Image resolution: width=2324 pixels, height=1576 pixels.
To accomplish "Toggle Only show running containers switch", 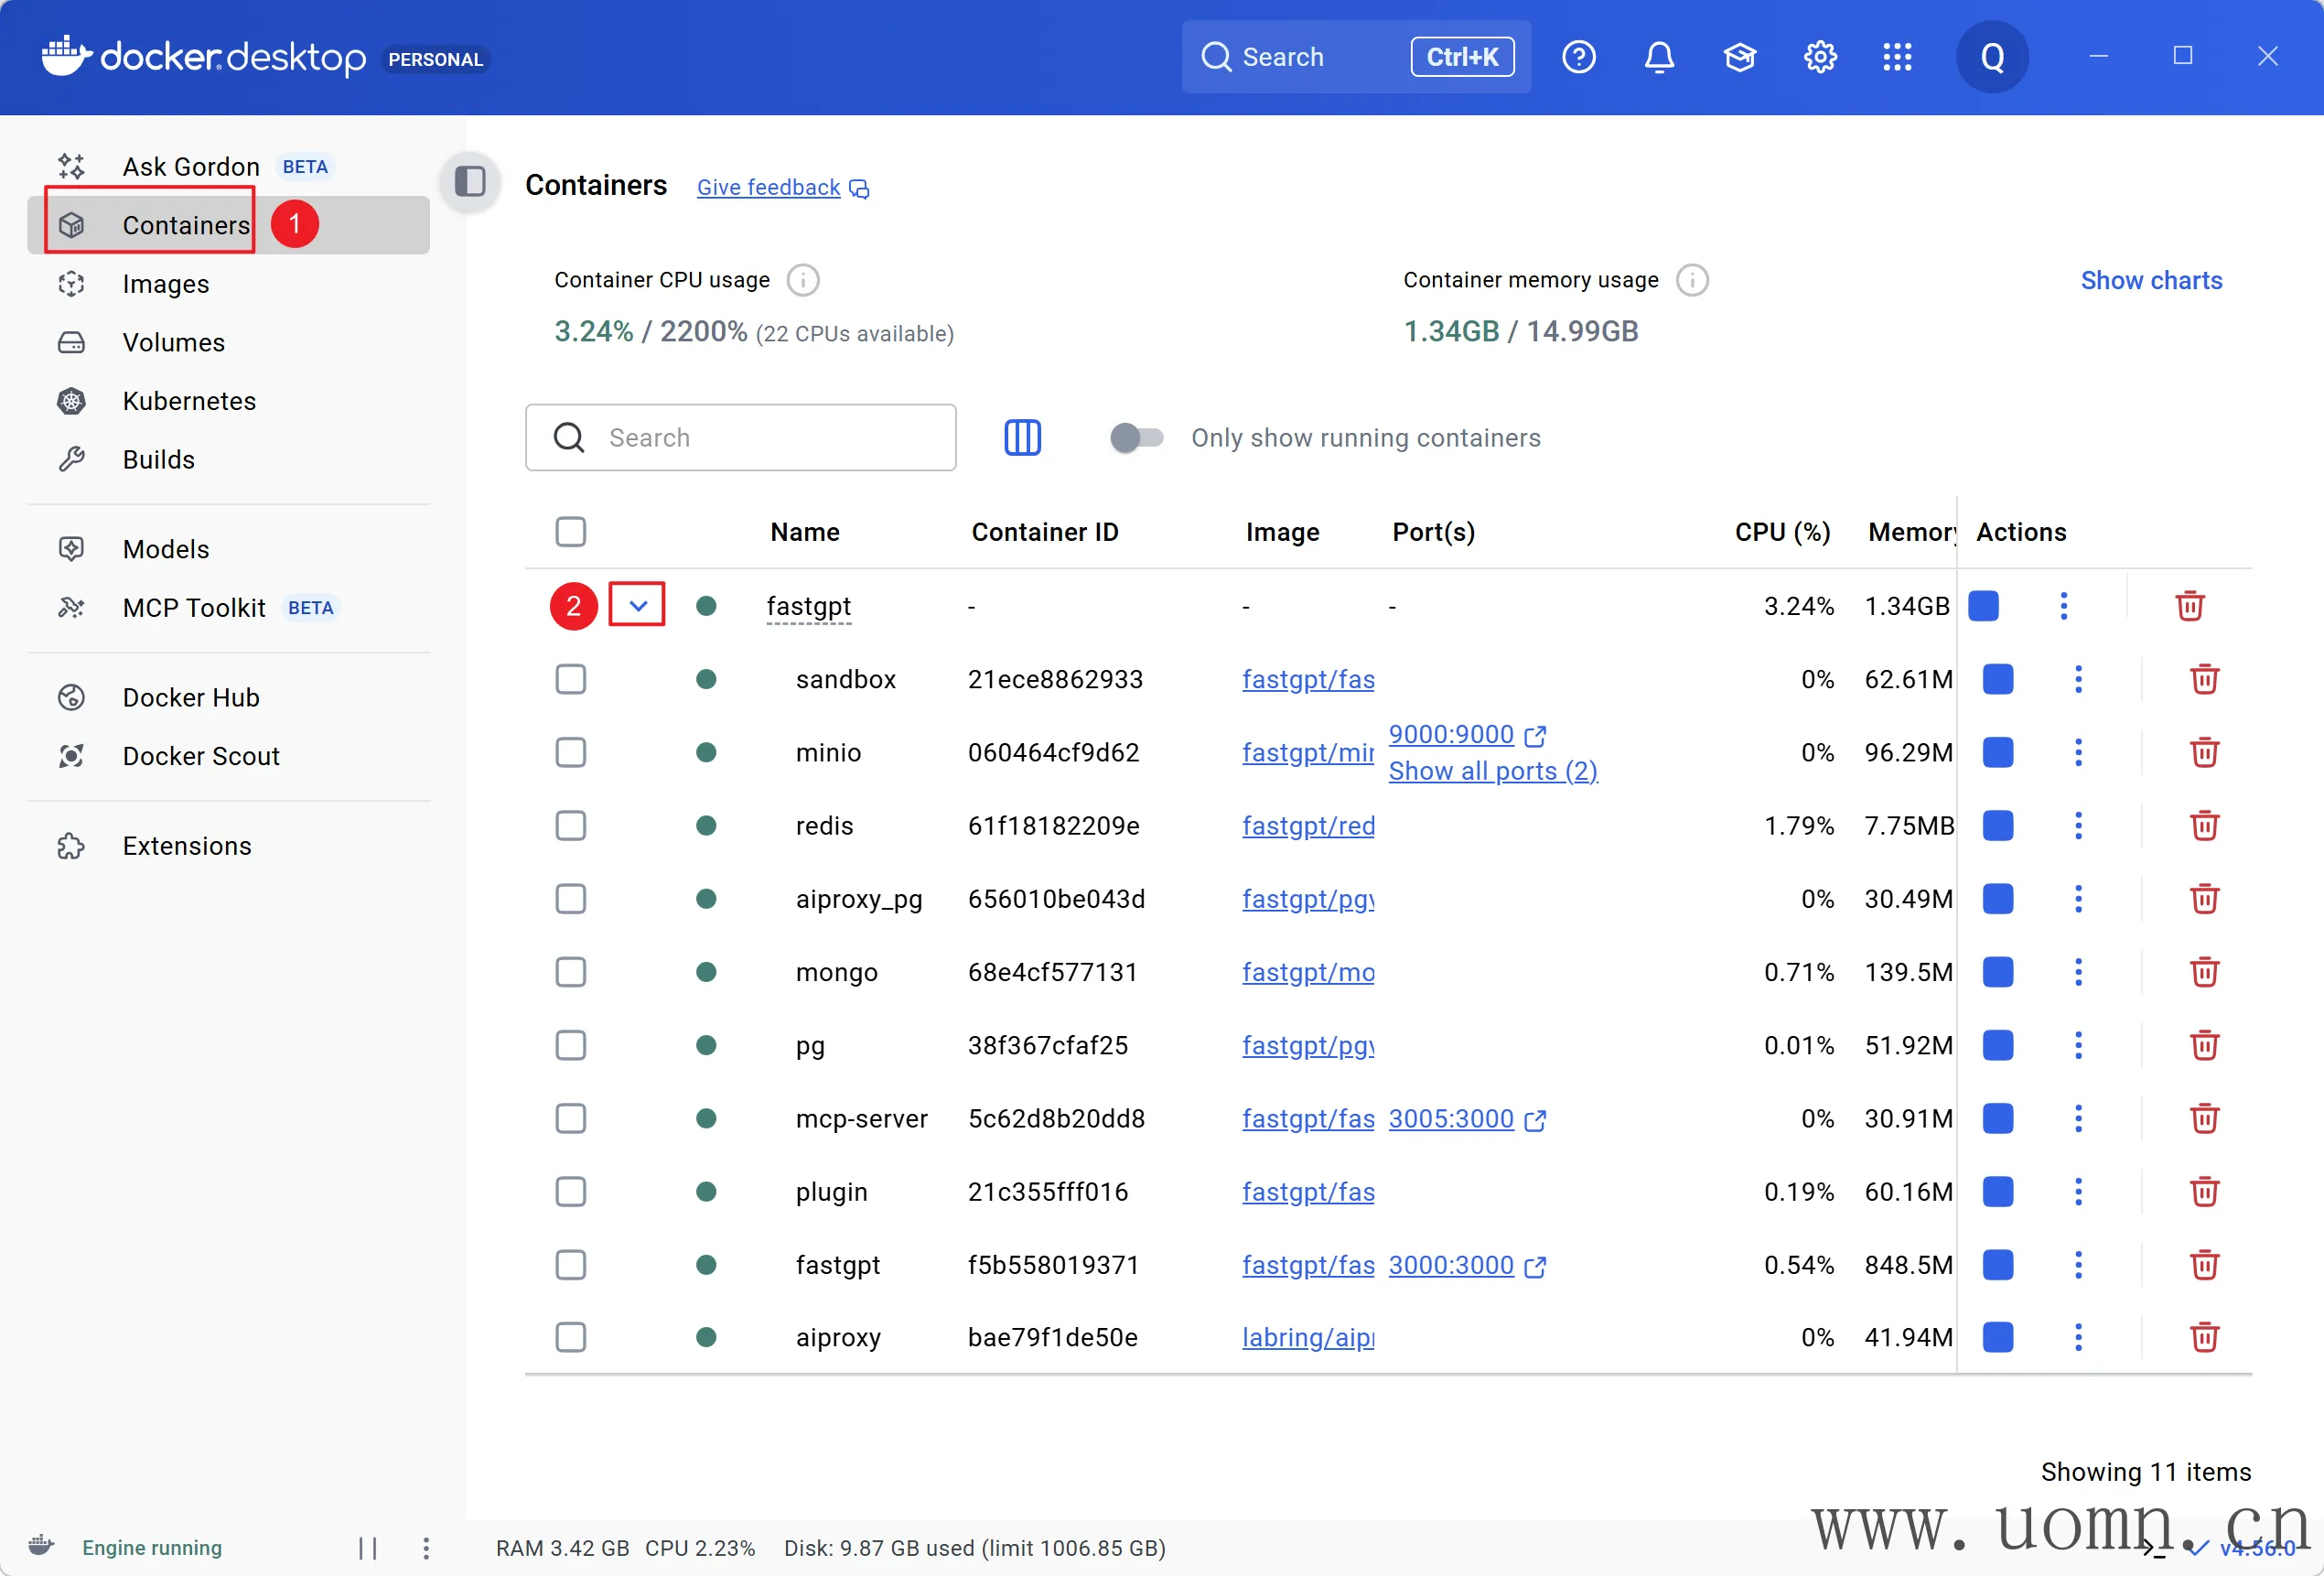I will click(x=1137, y=437).
